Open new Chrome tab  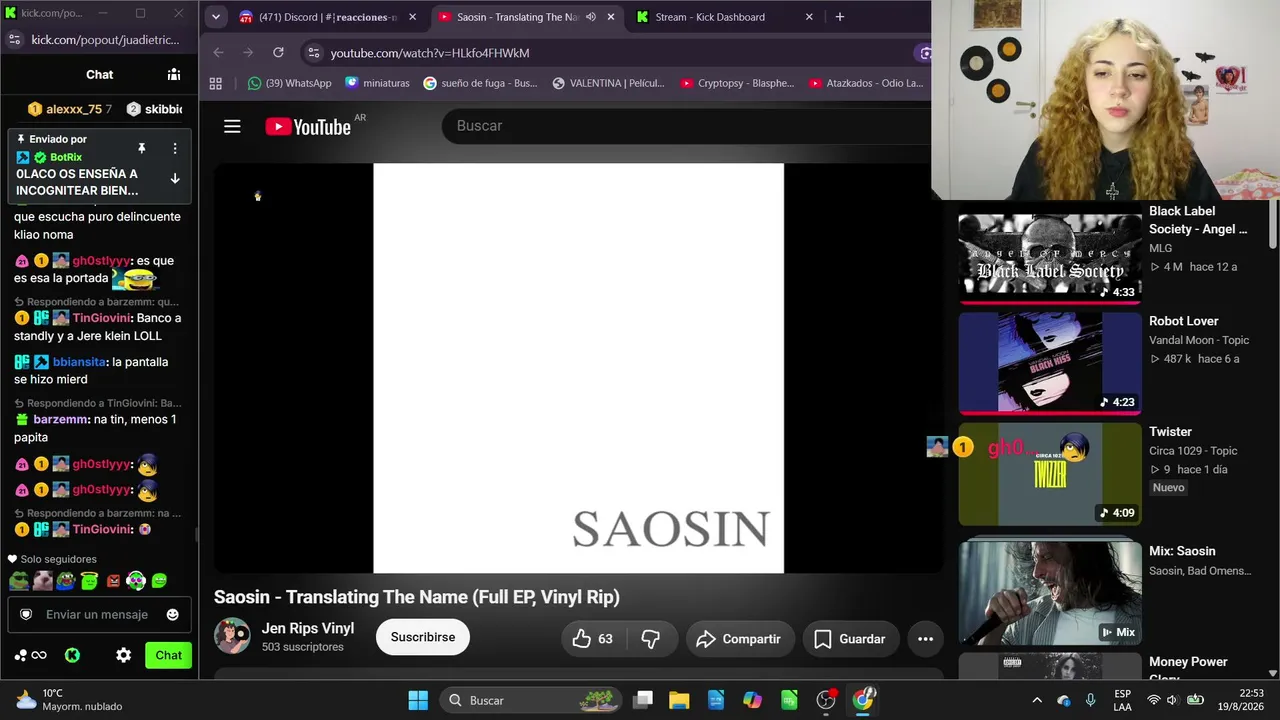839,17
